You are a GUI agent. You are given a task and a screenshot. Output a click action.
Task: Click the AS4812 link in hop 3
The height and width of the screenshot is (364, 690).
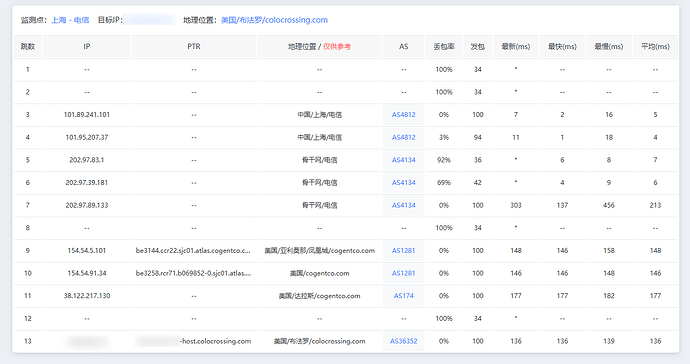pyautogui.click(x=404, y=114)
